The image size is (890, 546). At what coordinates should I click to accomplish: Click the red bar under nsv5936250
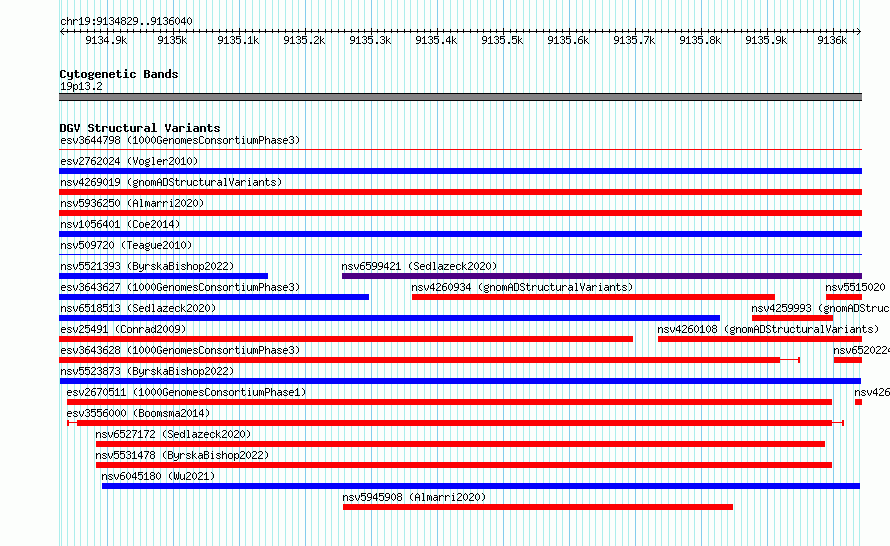coord(460,213)
